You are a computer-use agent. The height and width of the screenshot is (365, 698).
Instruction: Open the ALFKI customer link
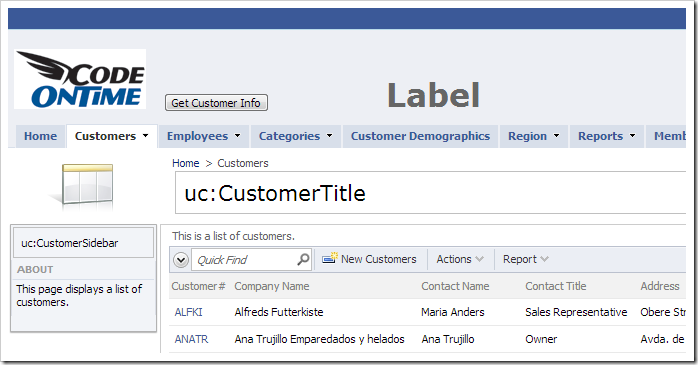pos(188,312)
